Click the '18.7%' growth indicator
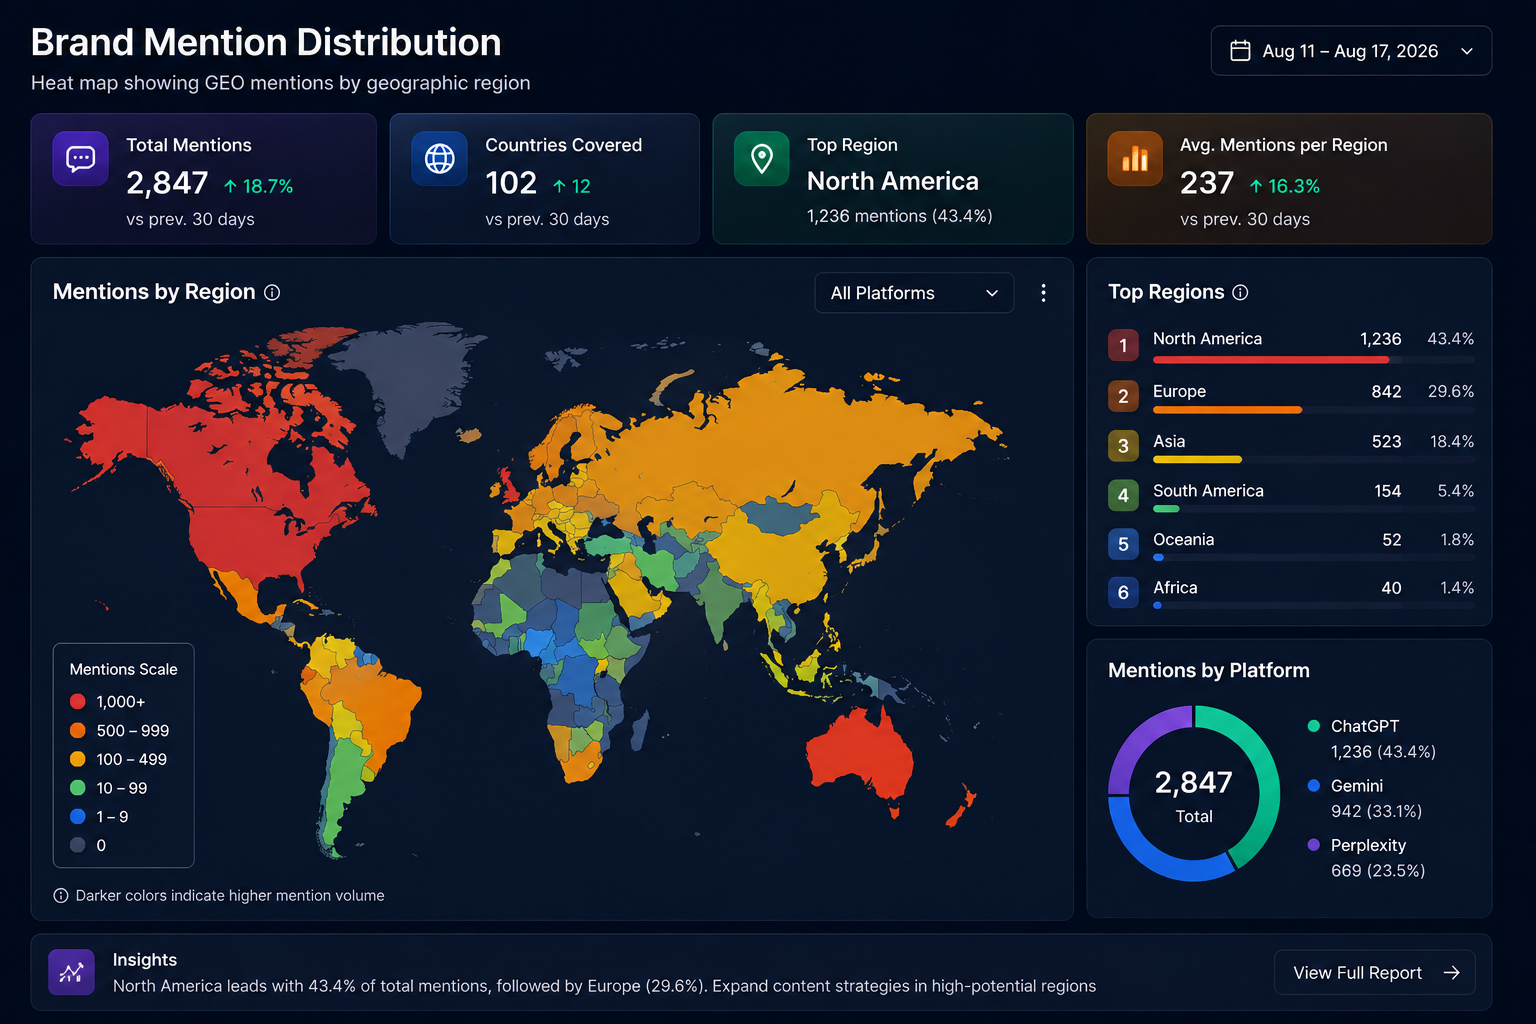 pyautogui.click(x=258, y=186)
